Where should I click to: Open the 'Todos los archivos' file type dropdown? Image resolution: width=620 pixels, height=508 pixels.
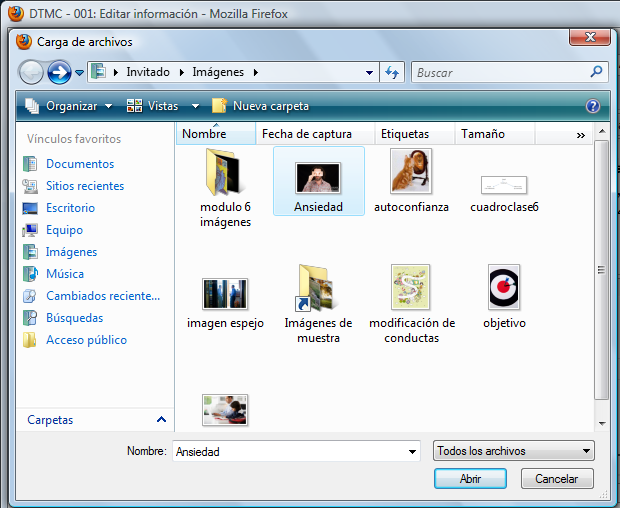[514, 451]
